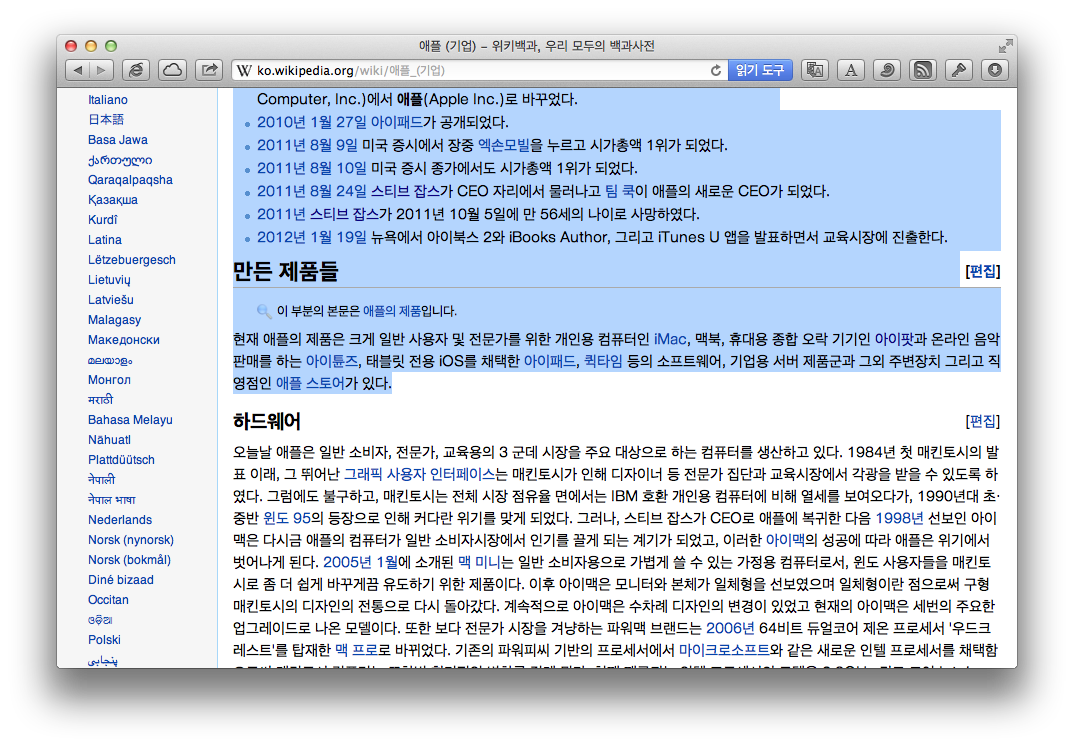Edit the 만든 제품들 section via [편집]

[x=982, y=271]
